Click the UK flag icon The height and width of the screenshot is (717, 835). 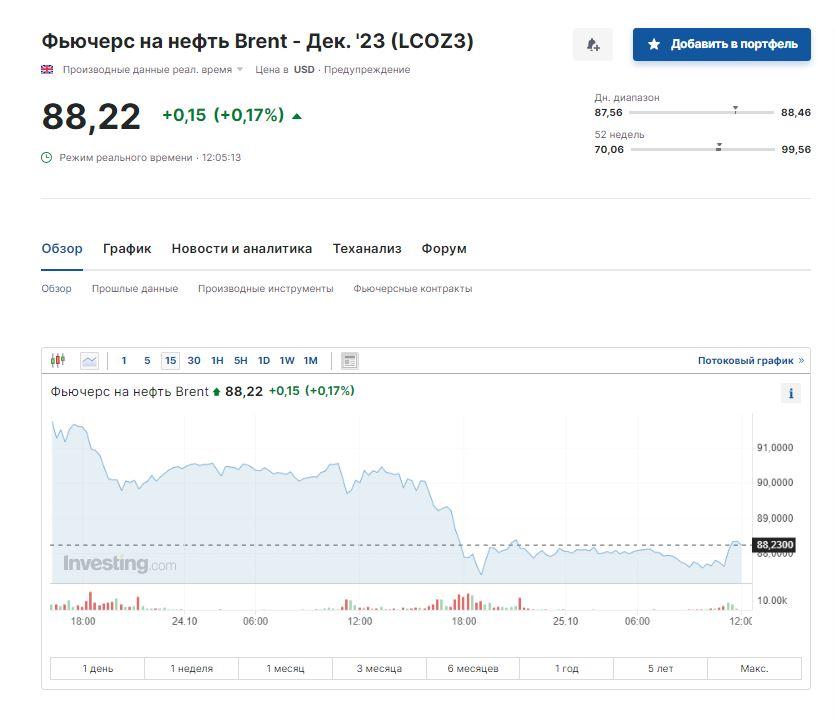(47, 69)
